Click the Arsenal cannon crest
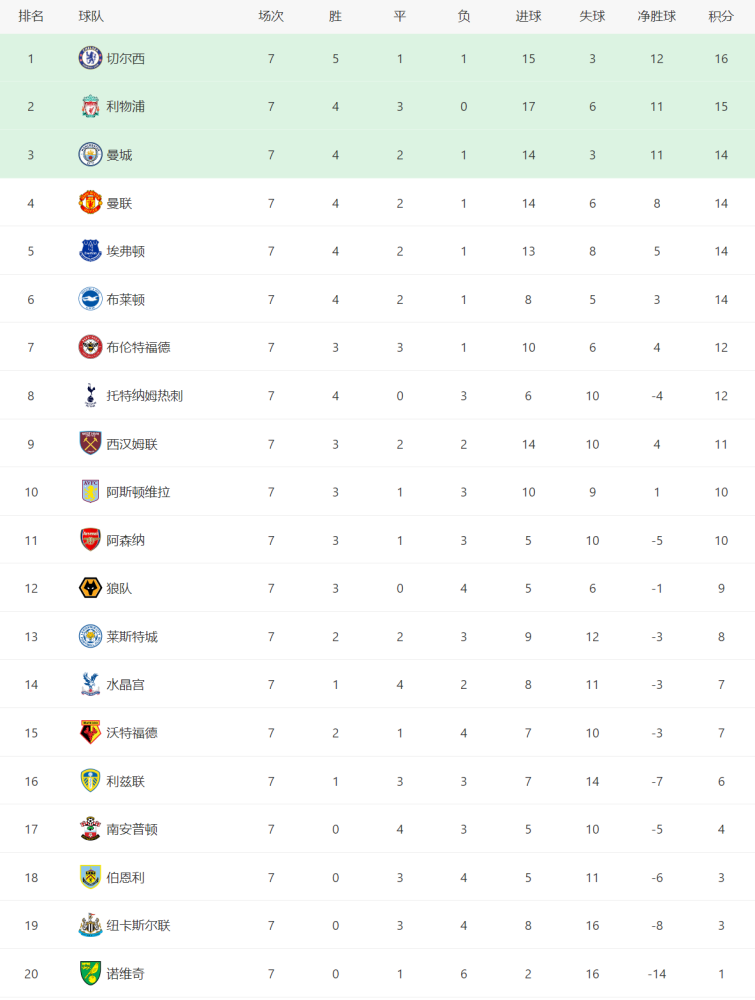Image resolution: width=755 pixels, height=1000 pixels. [x=90, y=540]
